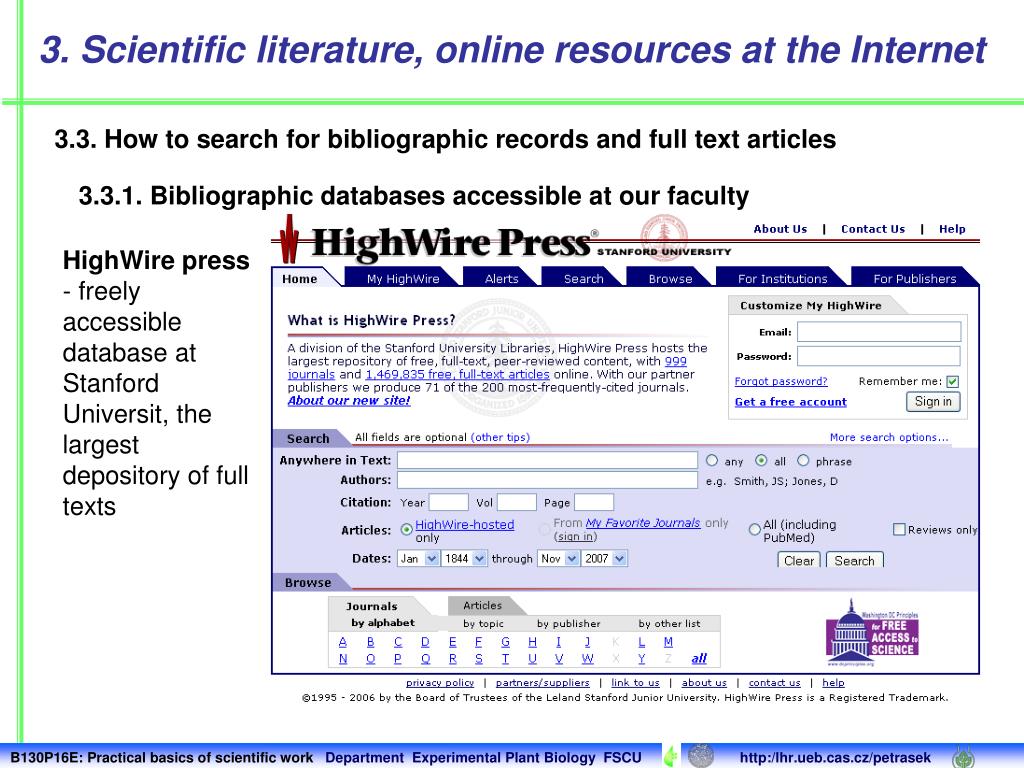Click the Free Access to Science badge
This screenshot has height=768, width=1024.
pos(872,632)
